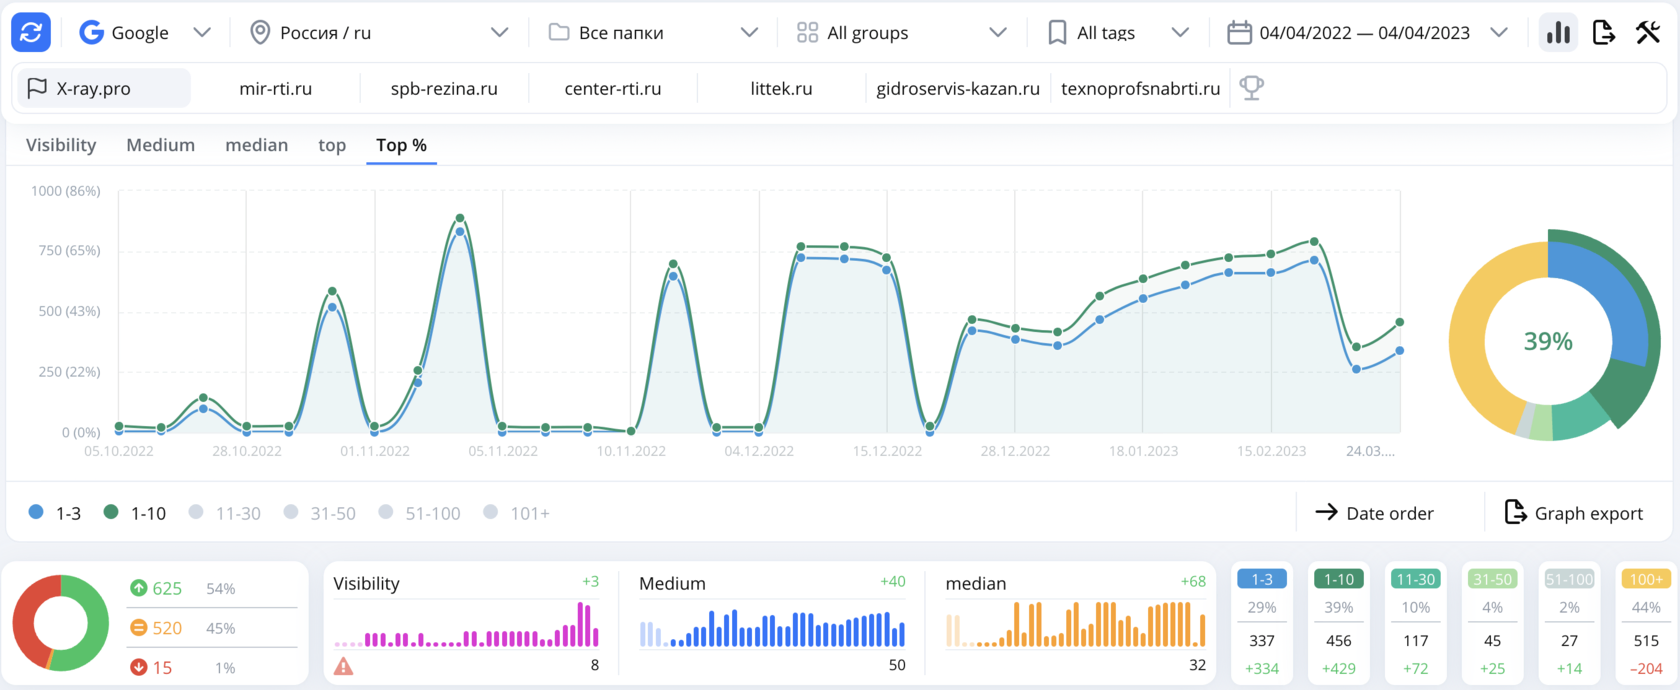Toggle the 1-10 series legend
The image size is (1680, 690).
(x=135, y=513)
